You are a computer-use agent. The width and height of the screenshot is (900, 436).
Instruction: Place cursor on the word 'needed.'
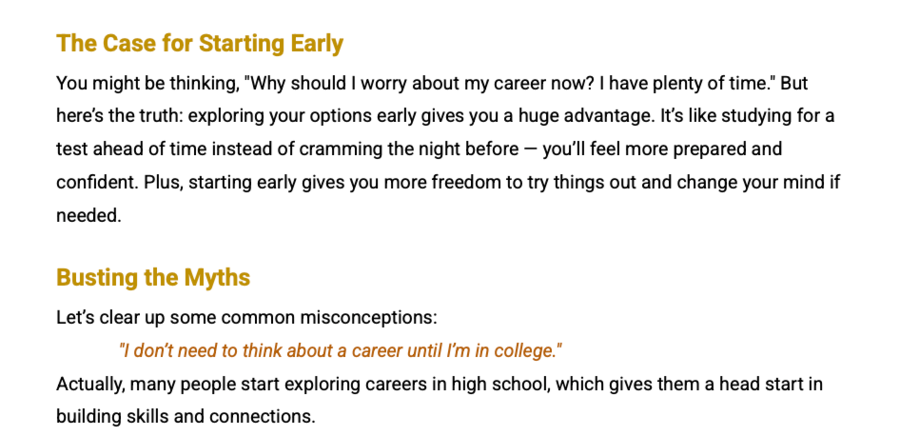pyautogui.click(x=88, y=215)
